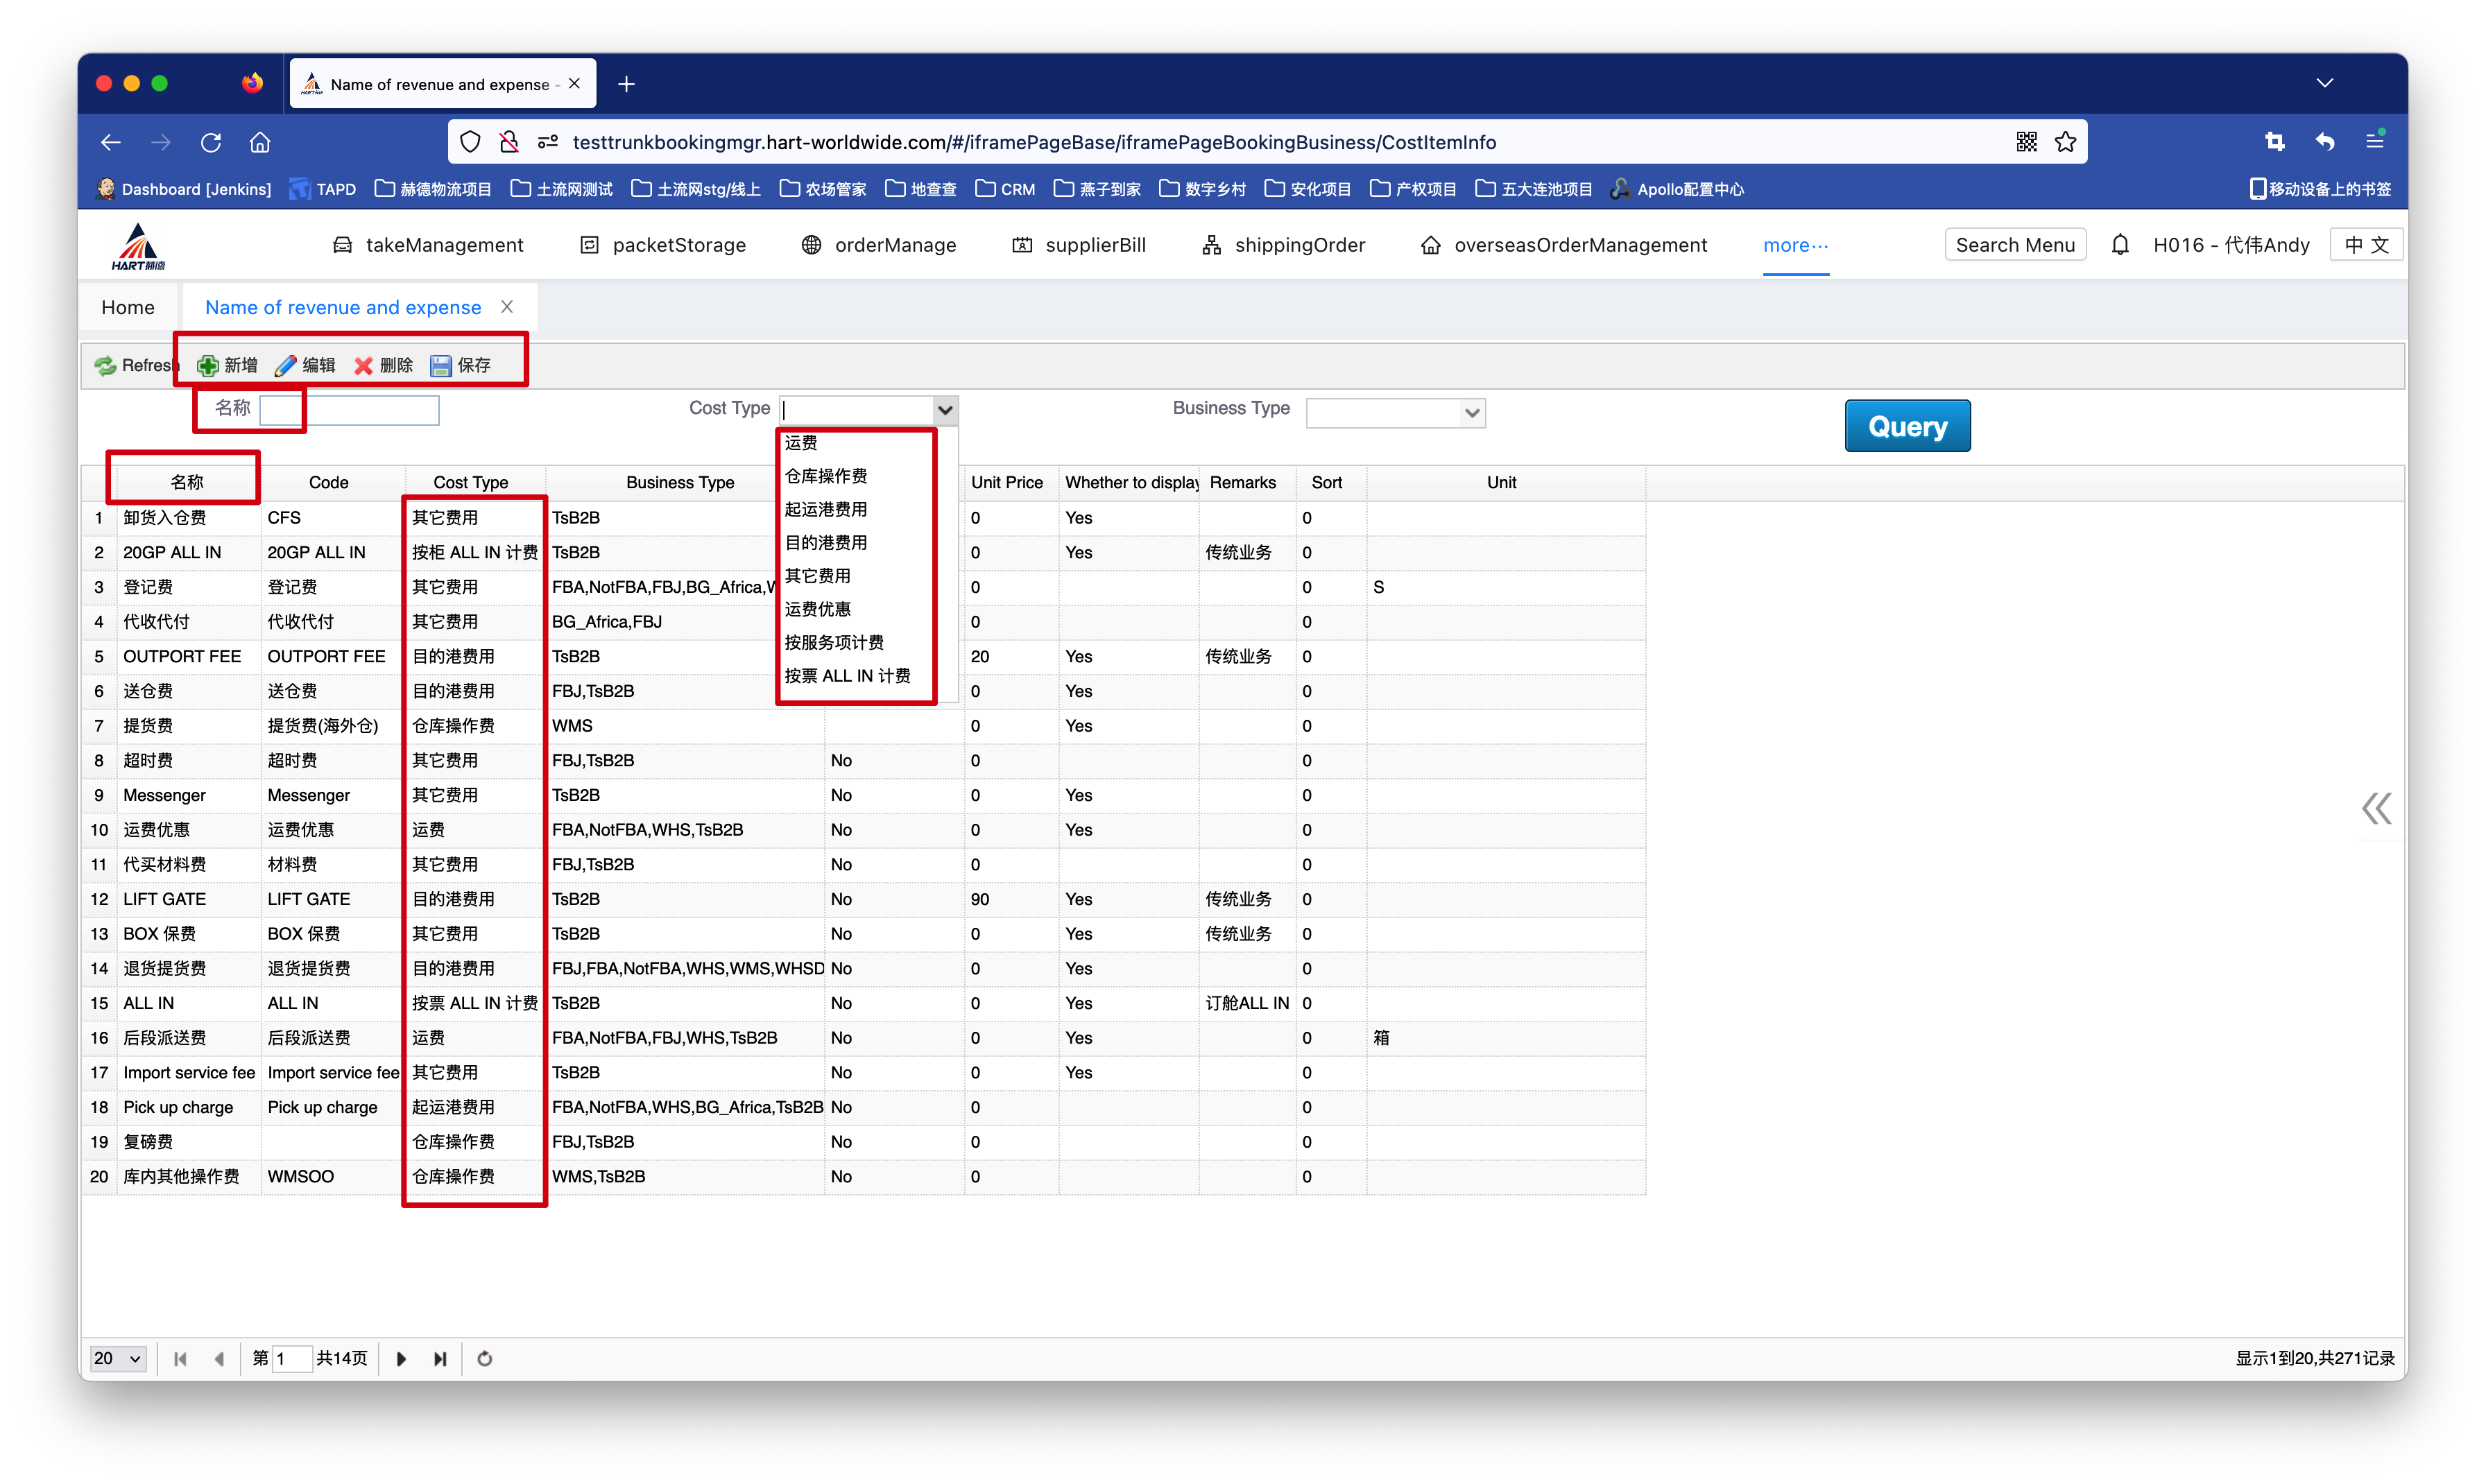Switch language with 中文 button

click(x=2366, y=245)
